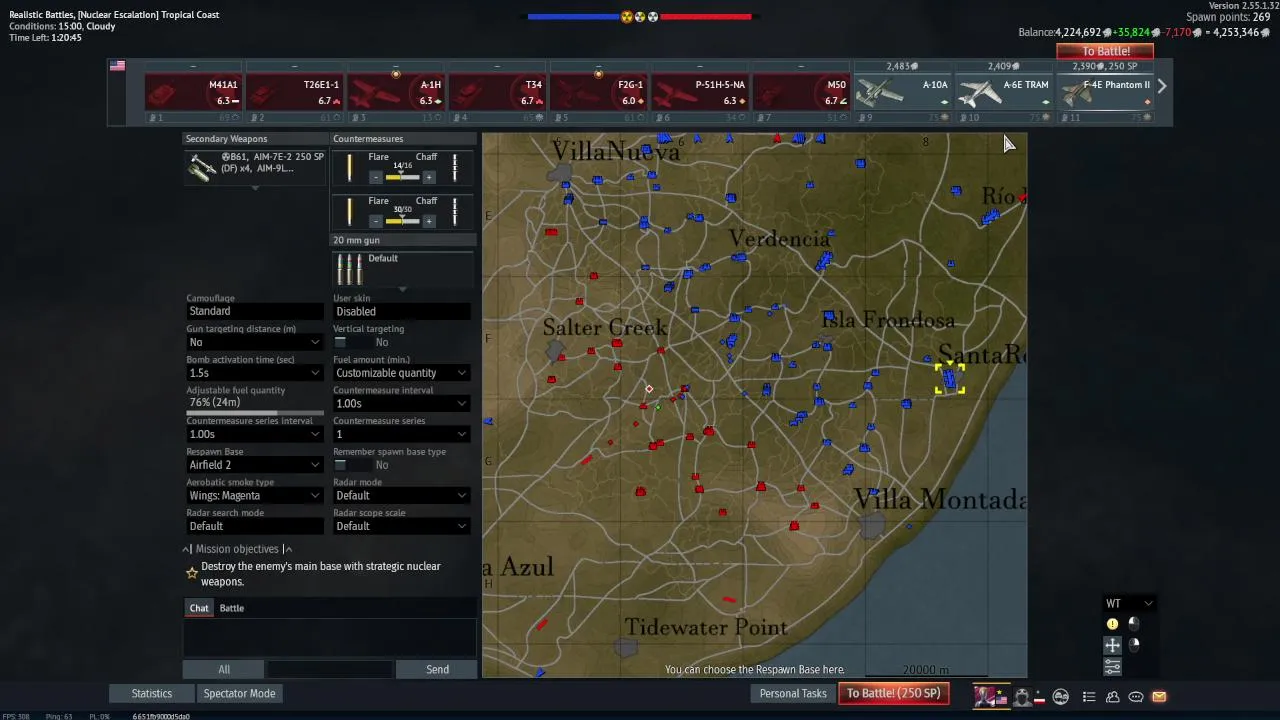Open Countermeasure series interval dropdown

255,434
